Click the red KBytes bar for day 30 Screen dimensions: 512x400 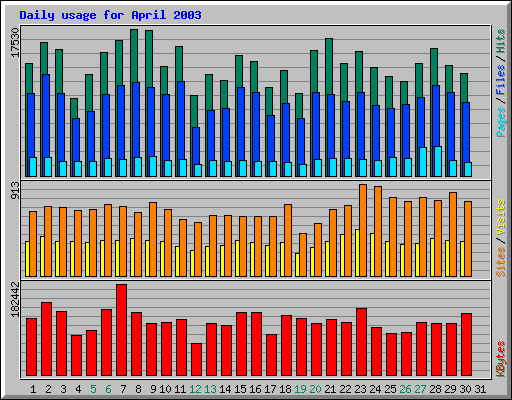point(466,345)
